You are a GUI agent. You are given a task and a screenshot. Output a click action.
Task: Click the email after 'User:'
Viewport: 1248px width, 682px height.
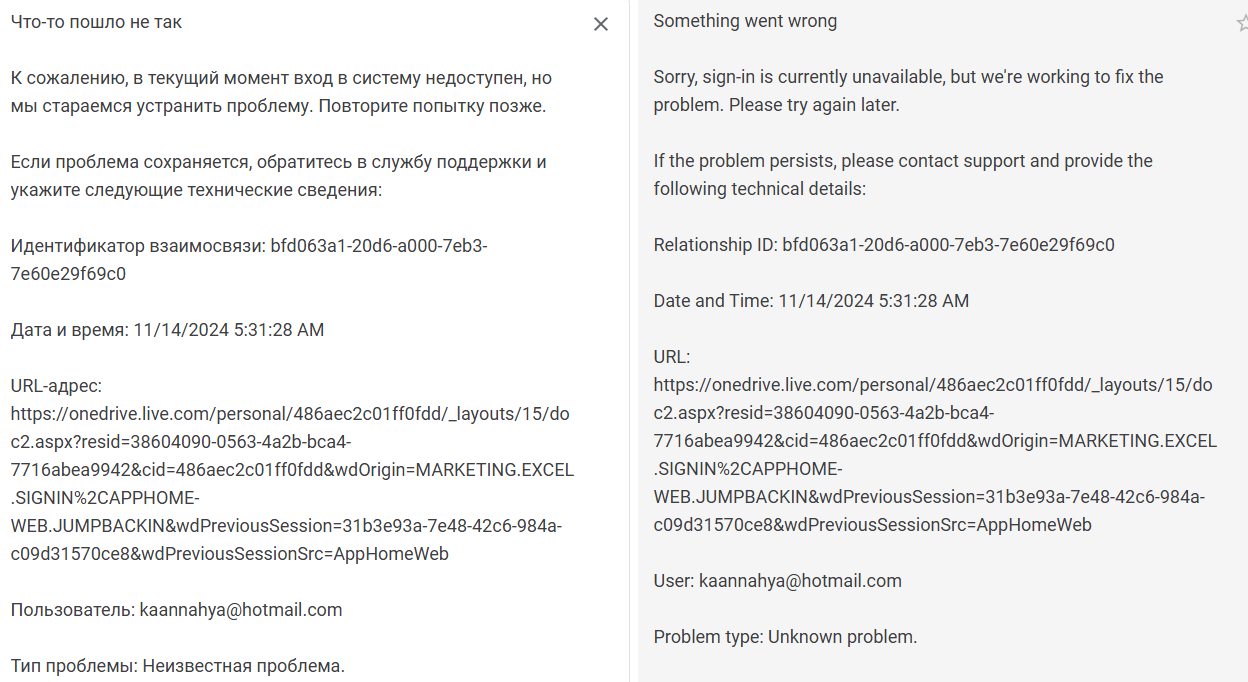[800, 581]
